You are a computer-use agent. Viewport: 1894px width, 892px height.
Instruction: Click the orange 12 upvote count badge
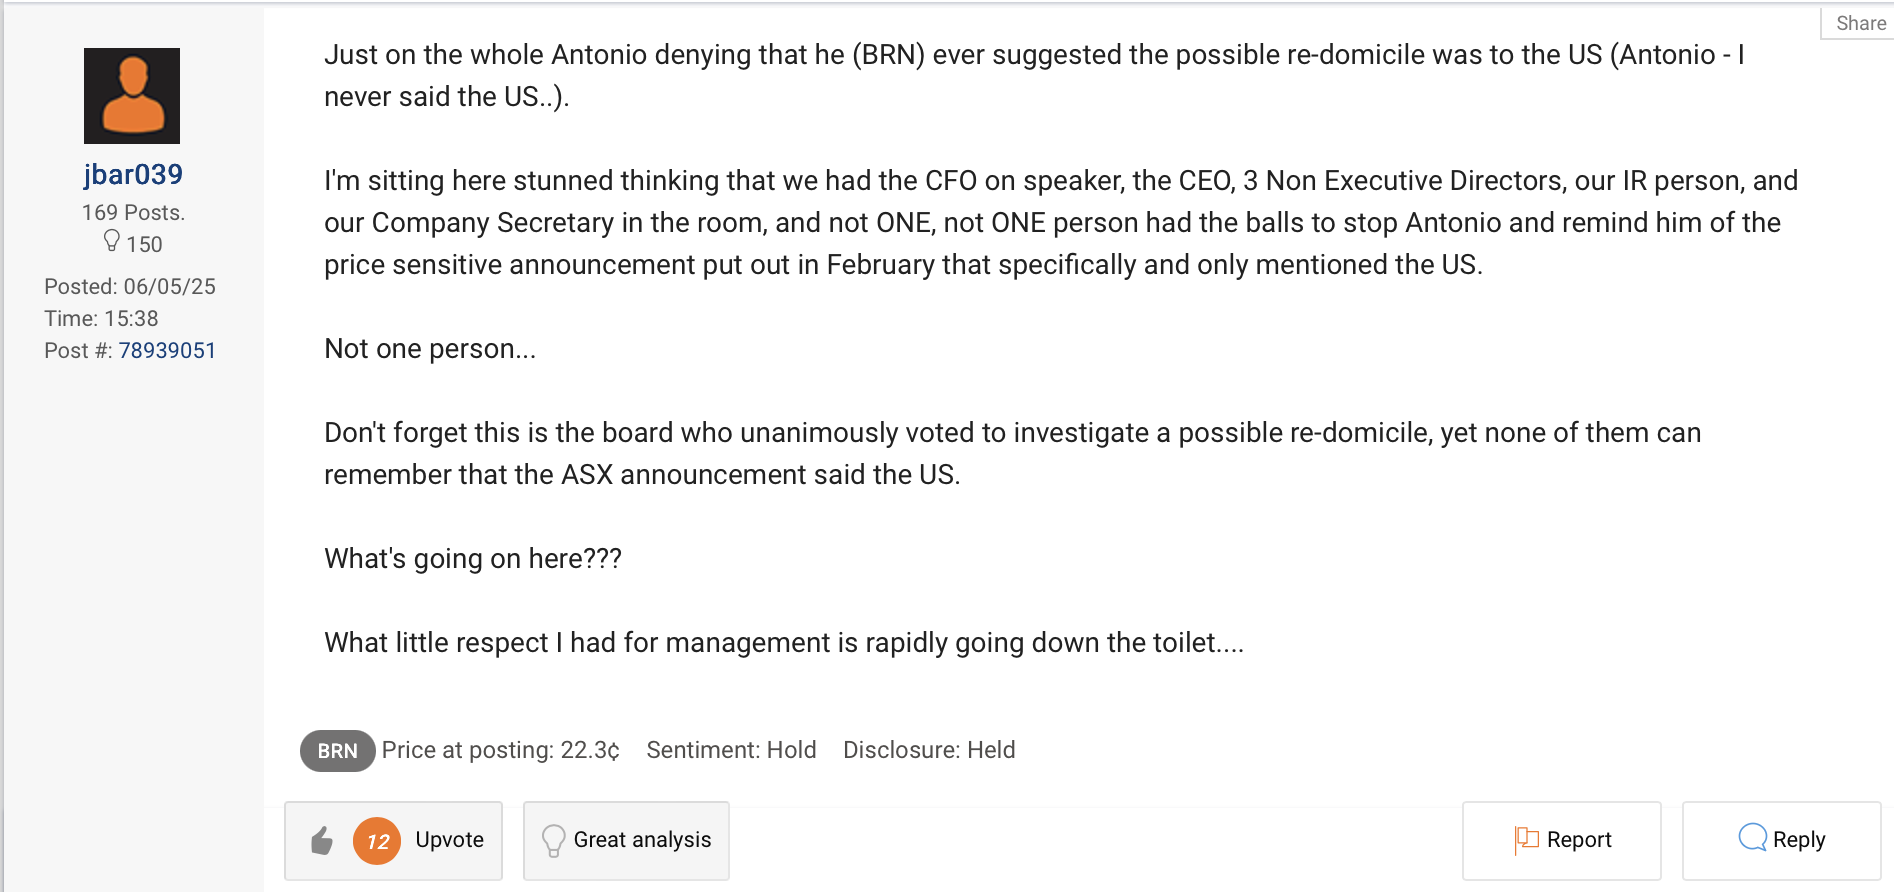[x=377, y=841]
